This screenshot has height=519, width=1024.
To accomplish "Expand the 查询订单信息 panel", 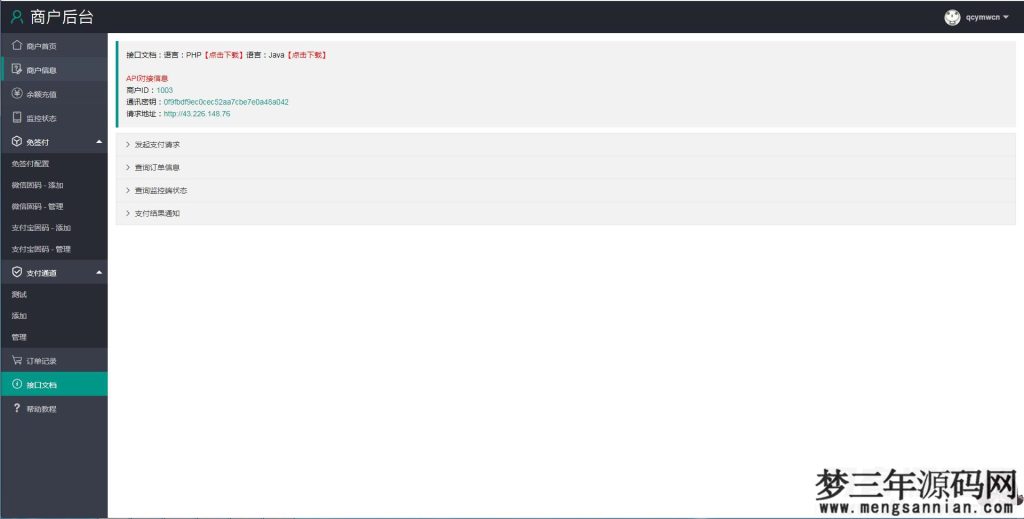I will 157,167.
